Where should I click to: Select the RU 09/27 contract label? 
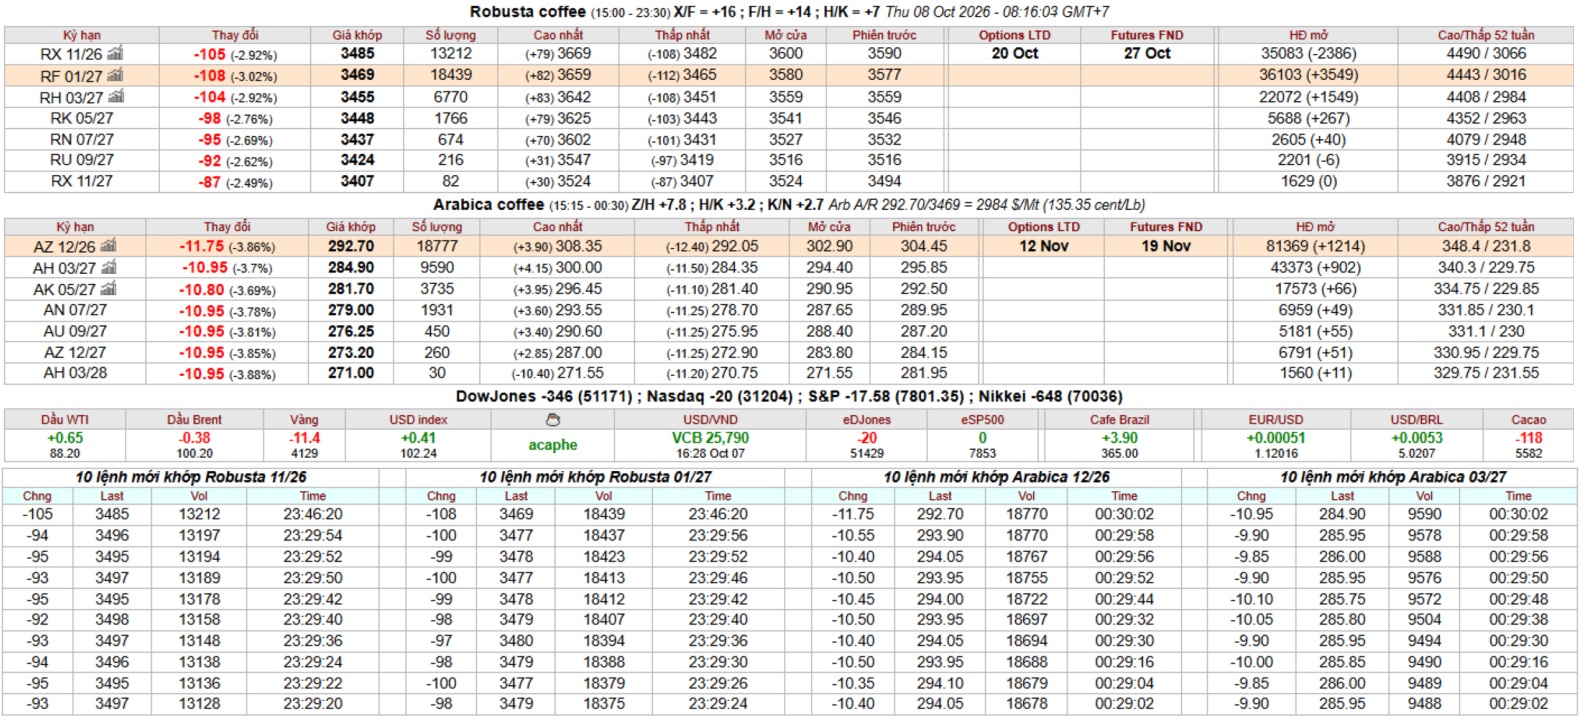82,160
